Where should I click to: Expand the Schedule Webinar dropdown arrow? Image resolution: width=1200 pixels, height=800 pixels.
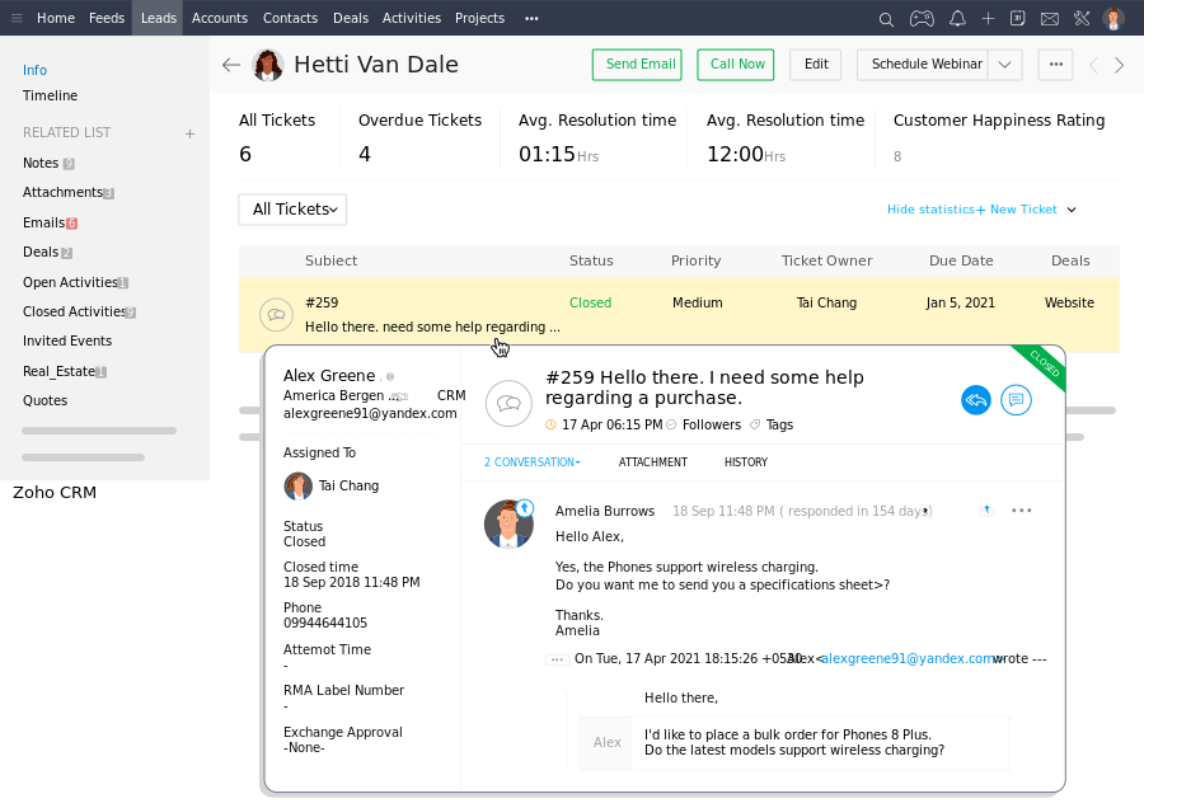[1004, 64]
